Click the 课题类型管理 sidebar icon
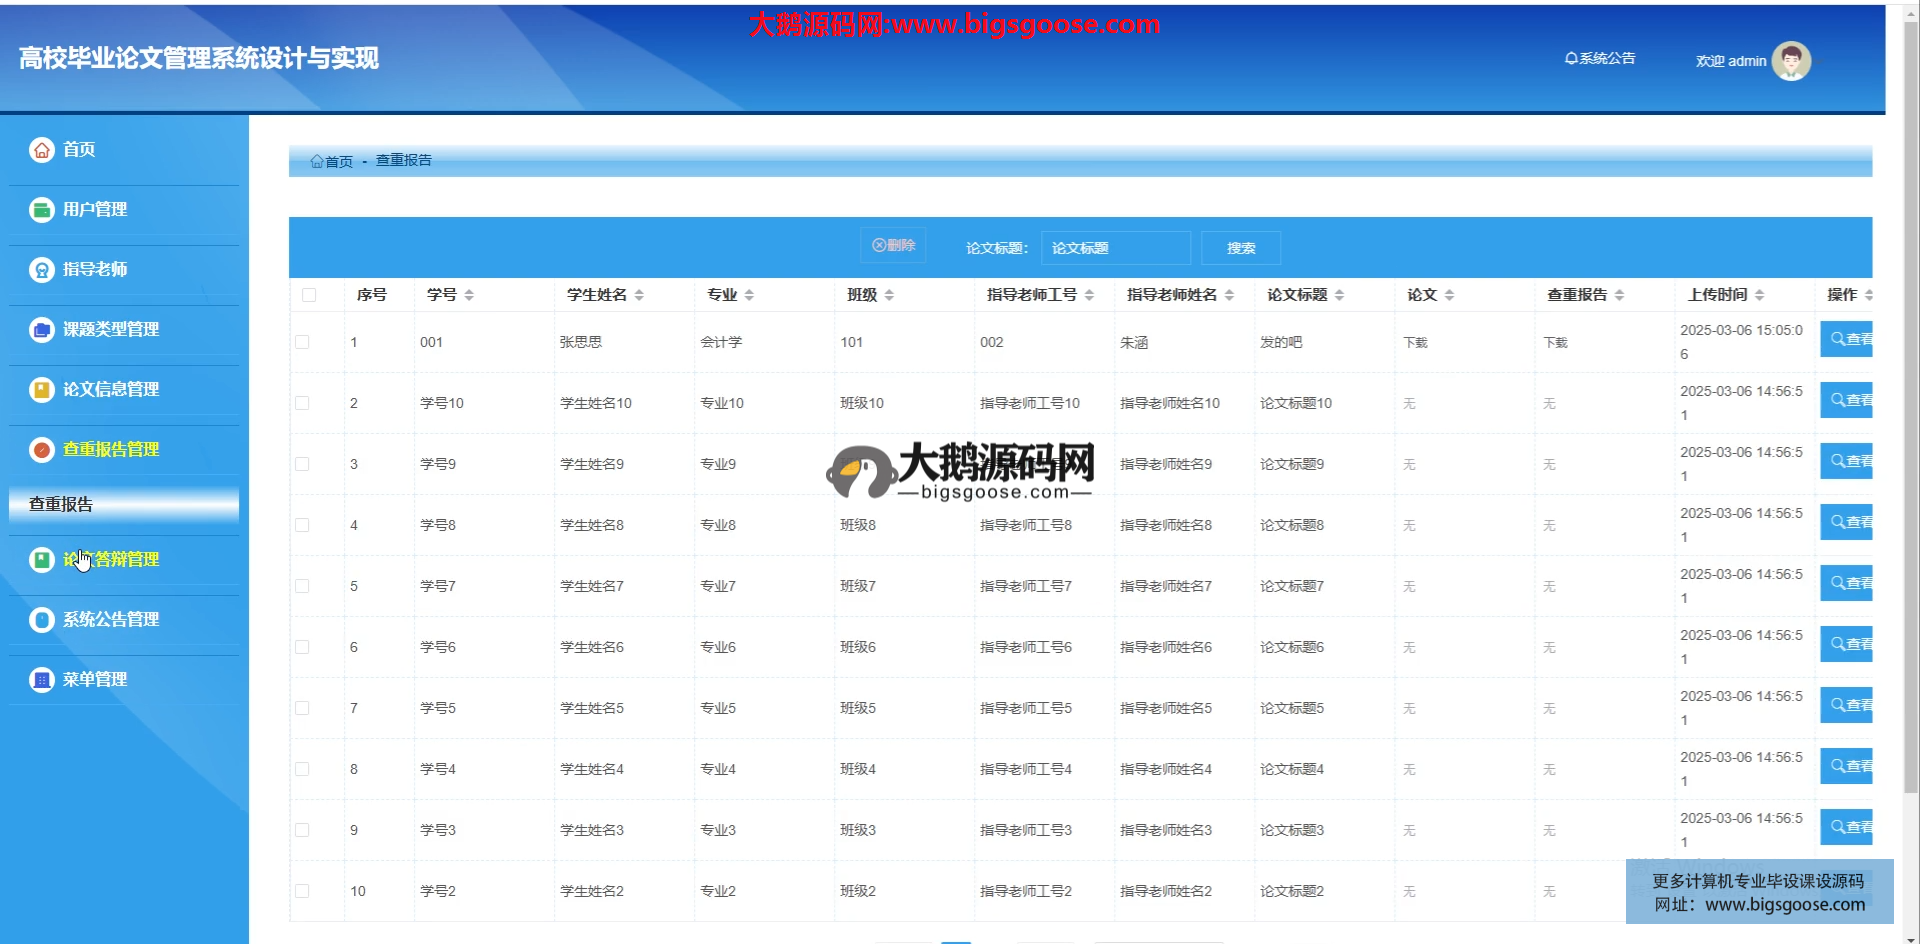1920x944 pixels. click(x=41, y=330)
